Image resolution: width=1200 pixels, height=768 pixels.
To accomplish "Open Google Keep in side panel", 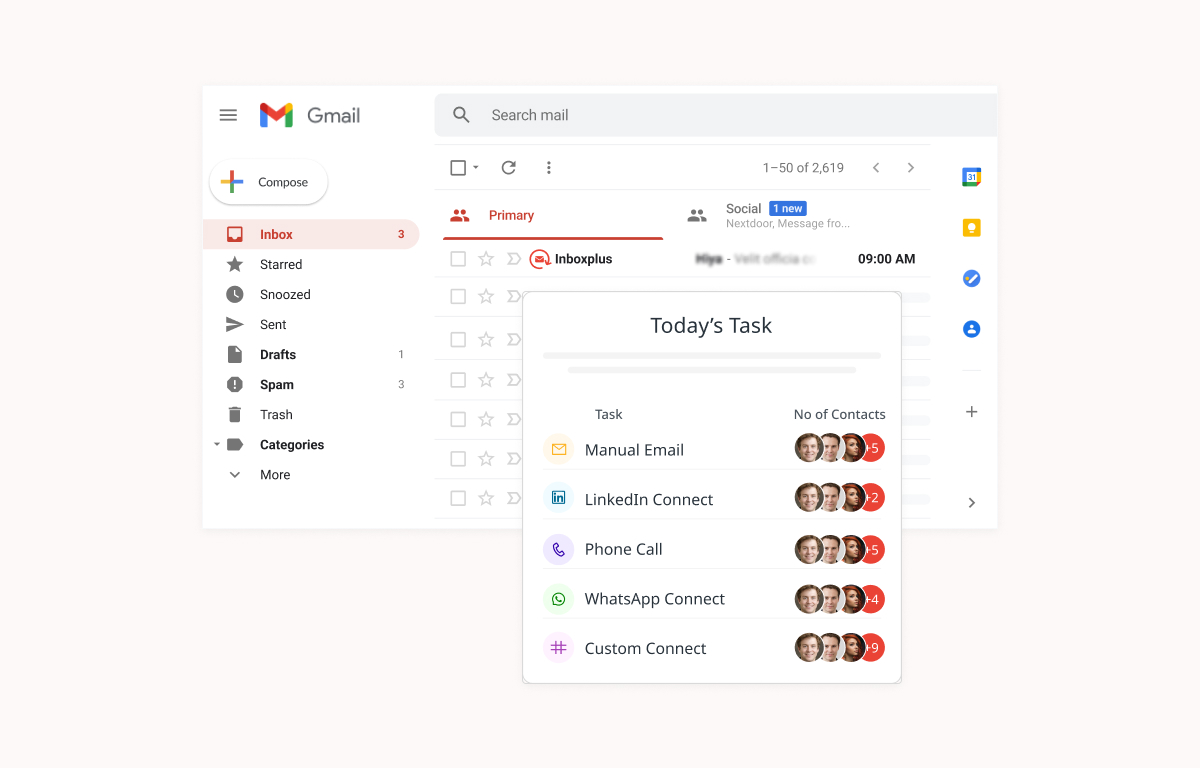I will coord(971,228).
